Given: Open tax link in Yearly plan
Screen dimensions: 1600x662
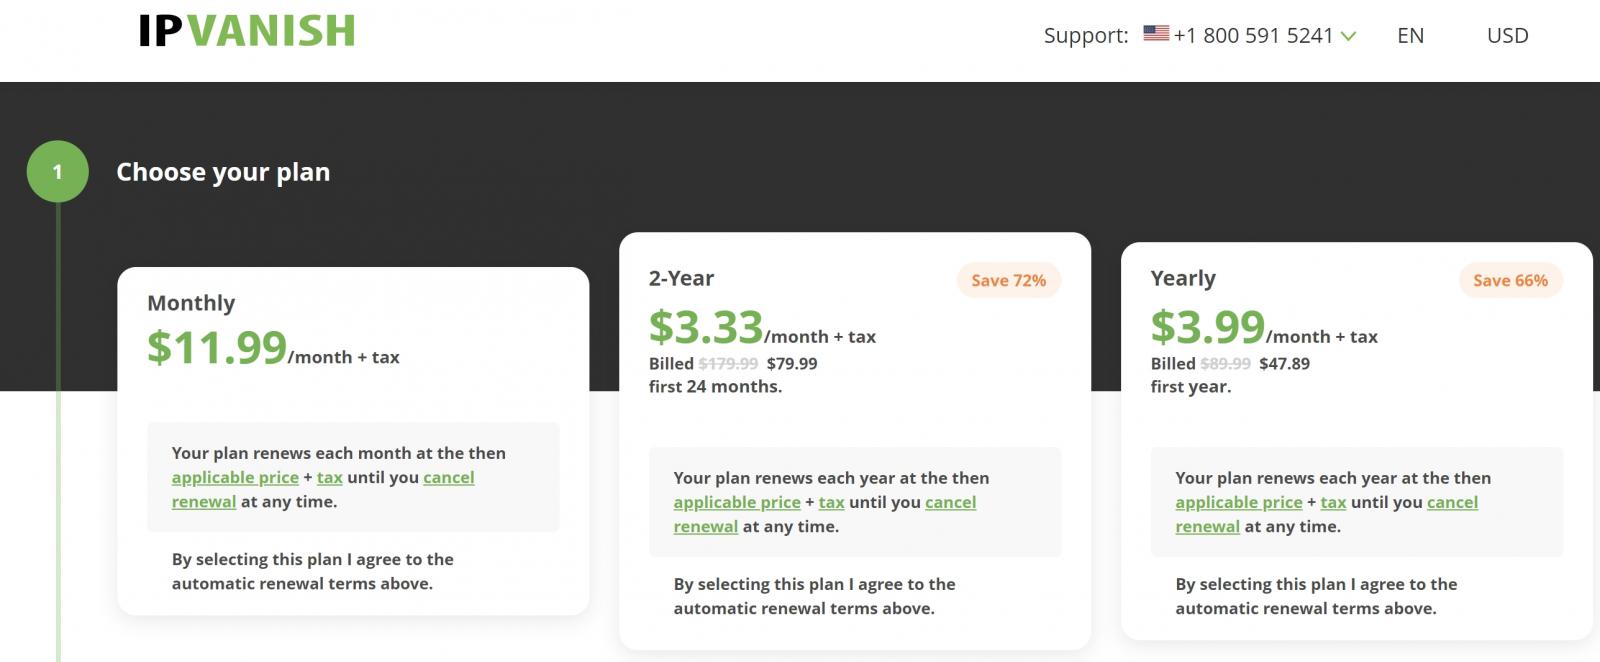Looking at the screenshot, I should click(x=1334, y=503).
